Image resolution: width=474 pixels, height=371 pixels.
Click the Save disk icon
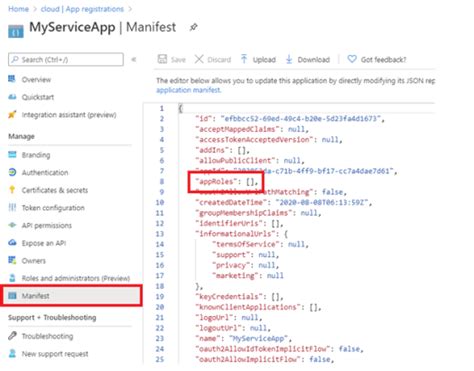[x=162, y=59]
